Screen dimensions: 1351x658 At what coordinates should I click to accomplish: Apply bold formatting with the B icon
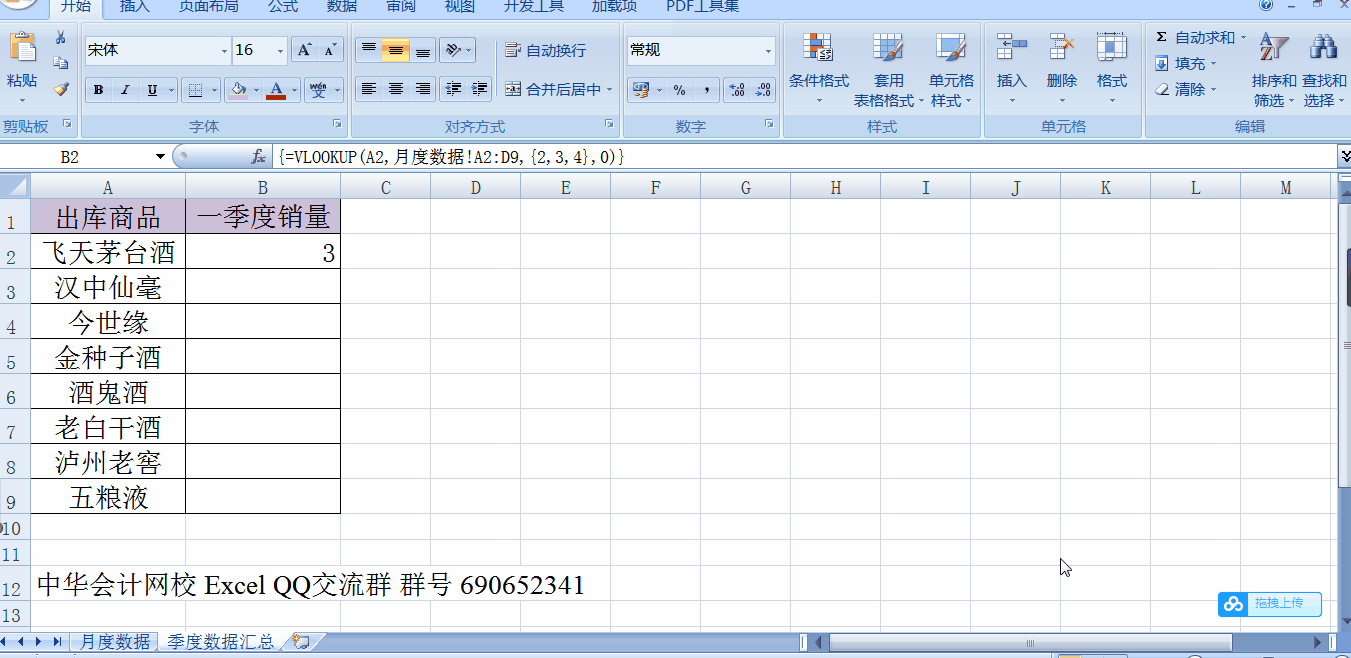98,89
